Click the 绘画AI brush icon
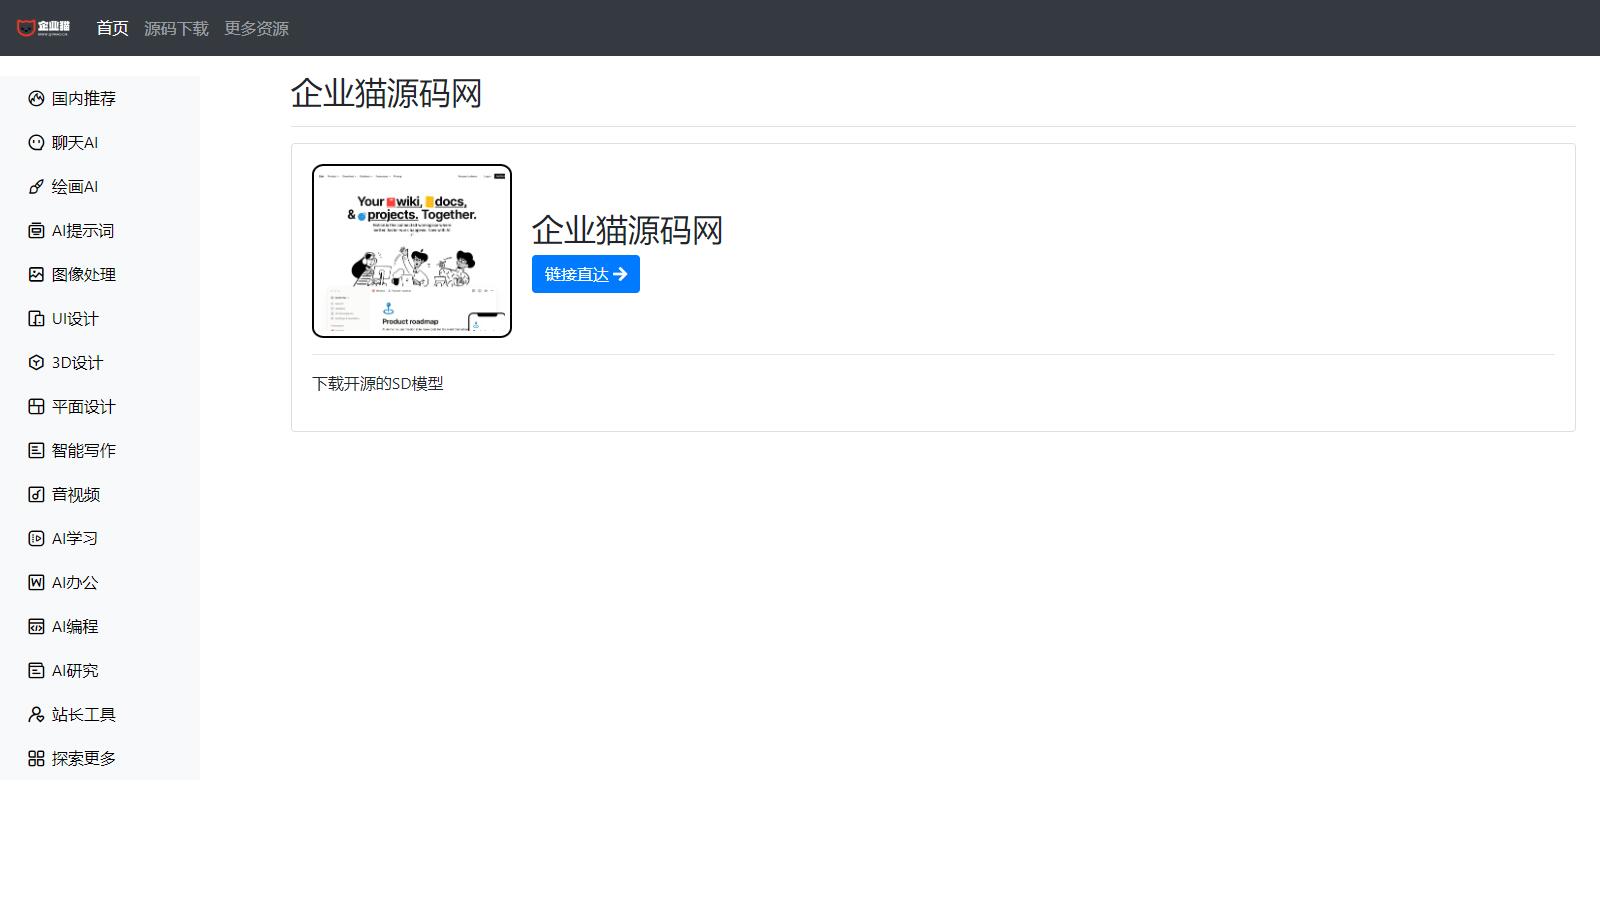 (36, 186)
